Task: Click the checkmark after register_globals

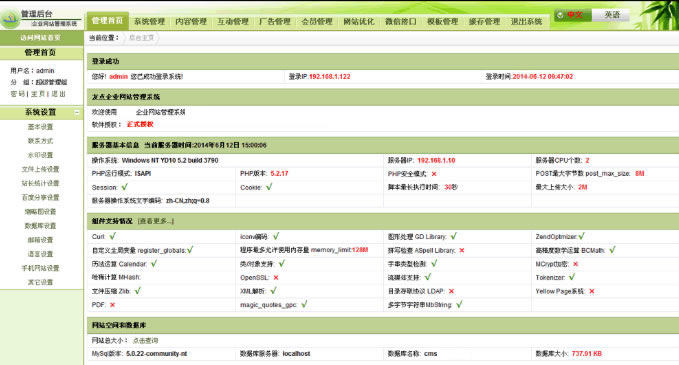Action: click(190, 250)
